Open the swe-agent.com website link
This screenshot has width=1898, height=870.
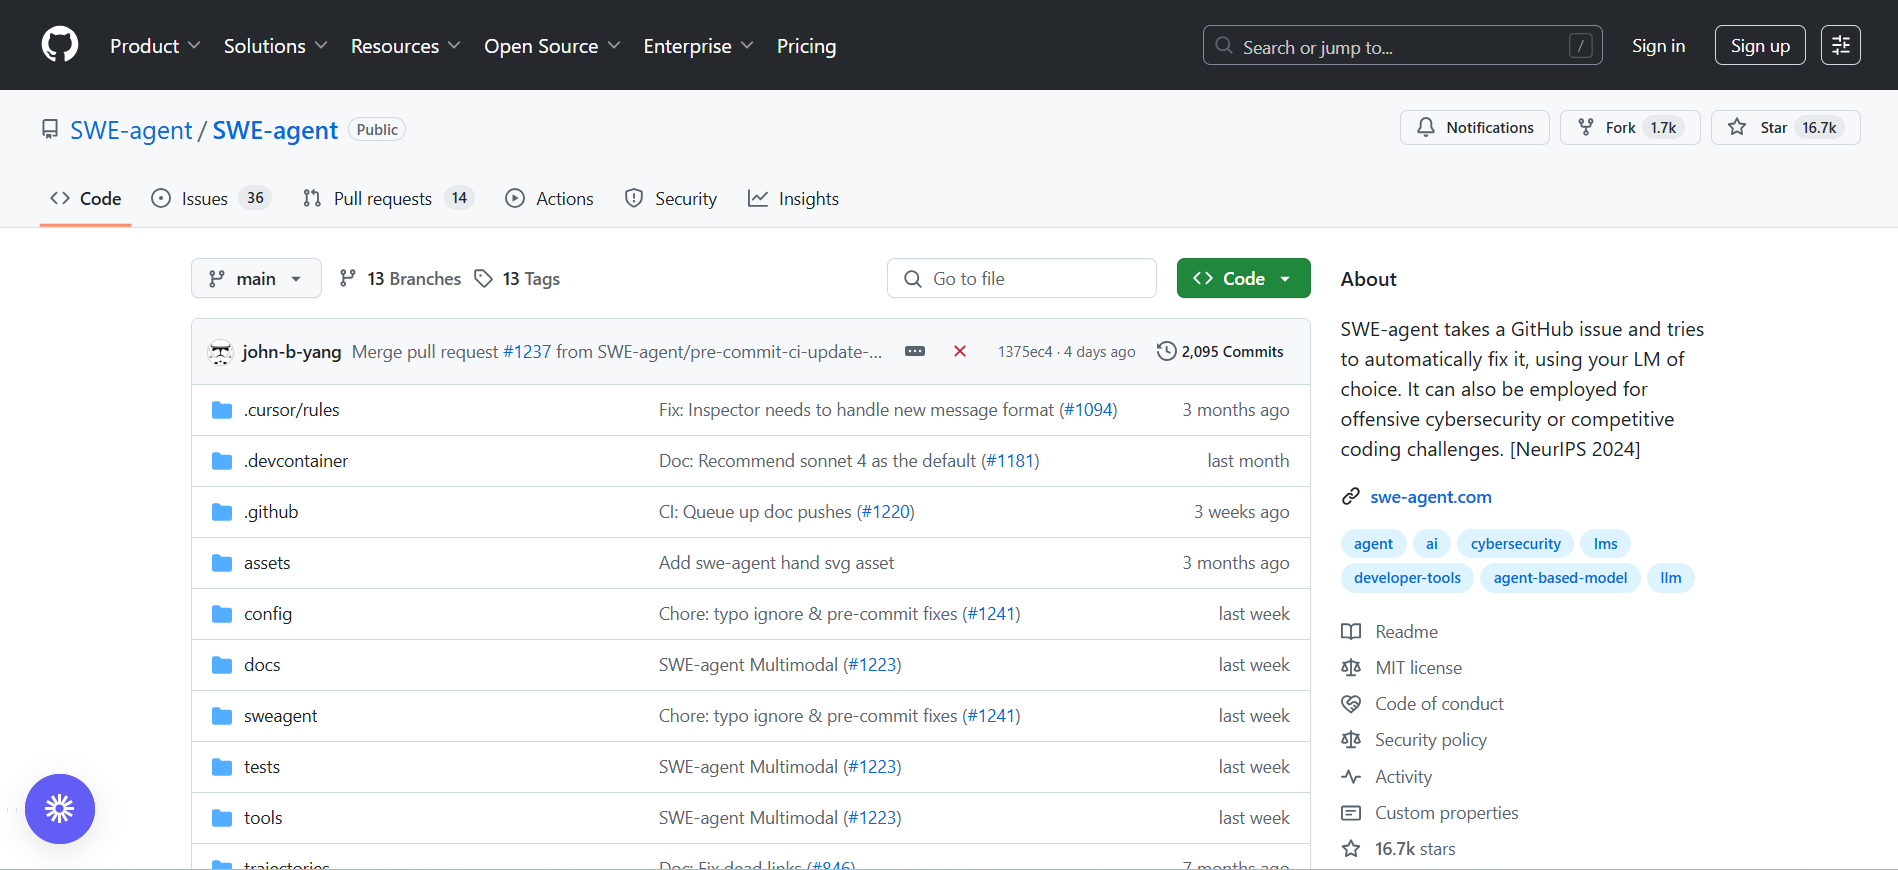click(1431, 497)
